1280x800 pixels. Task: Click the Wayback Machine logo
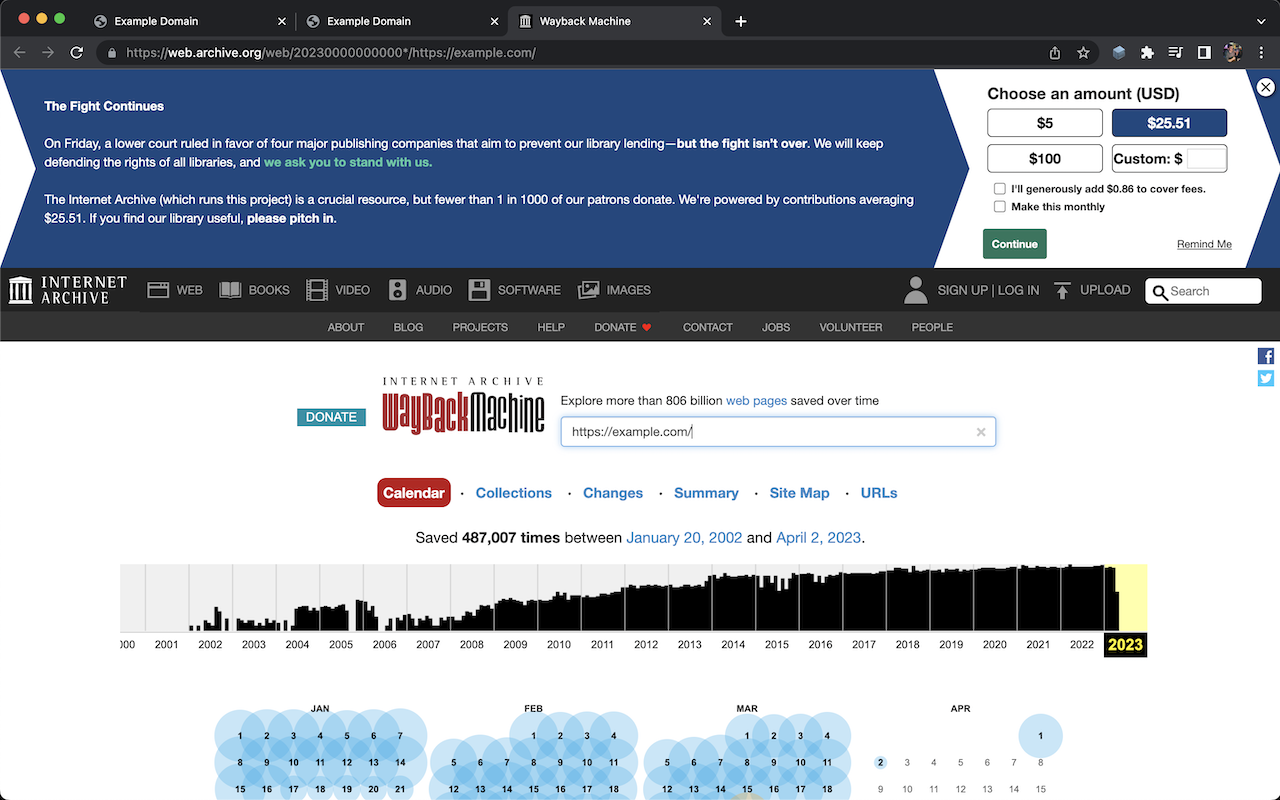(x=464, y=405)
